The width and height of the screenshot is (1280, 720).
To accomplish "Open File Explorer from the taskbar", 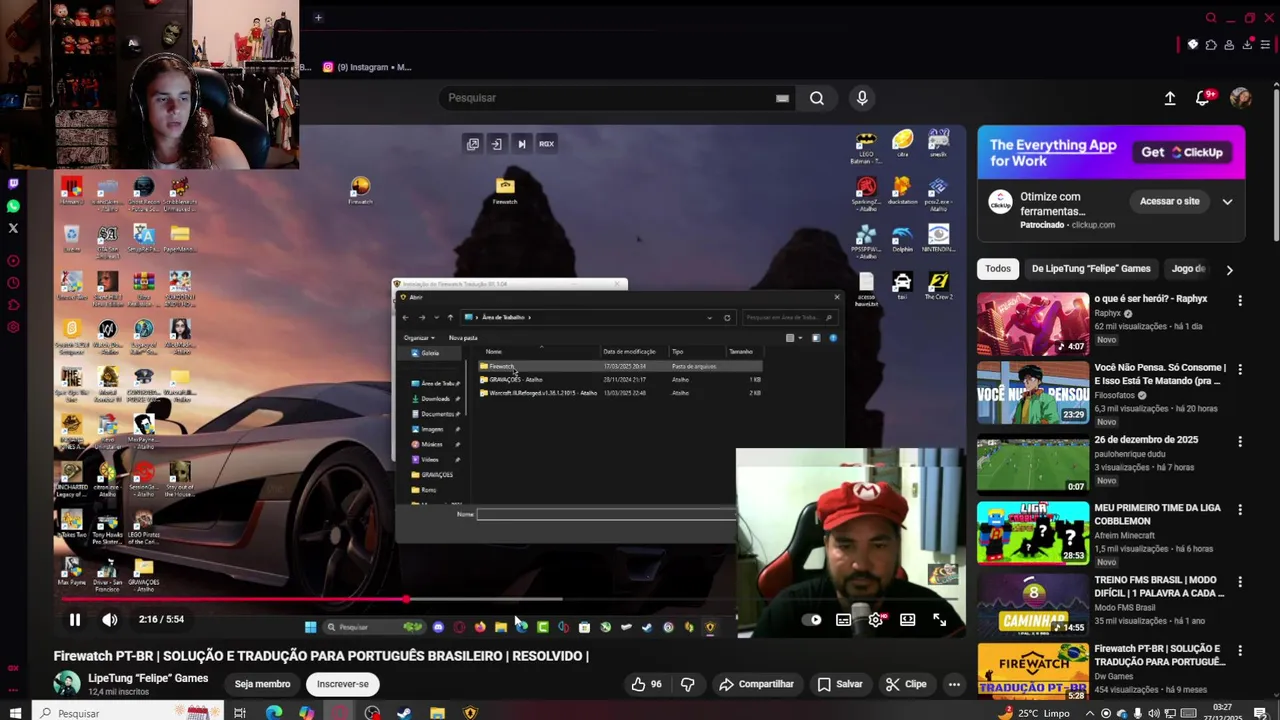I will coord(437,713).
